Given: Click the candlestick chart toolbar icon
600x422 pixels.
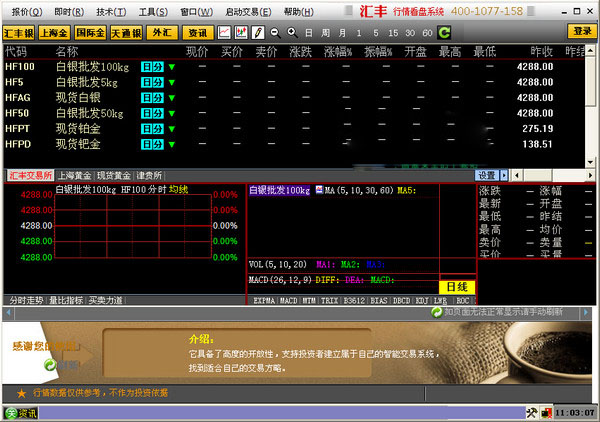Looking at the screenshot, I should [x=241, y=32].
